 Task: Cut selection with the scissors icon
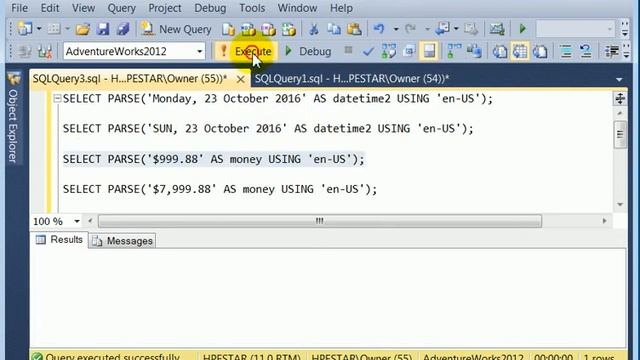[314, 29]
